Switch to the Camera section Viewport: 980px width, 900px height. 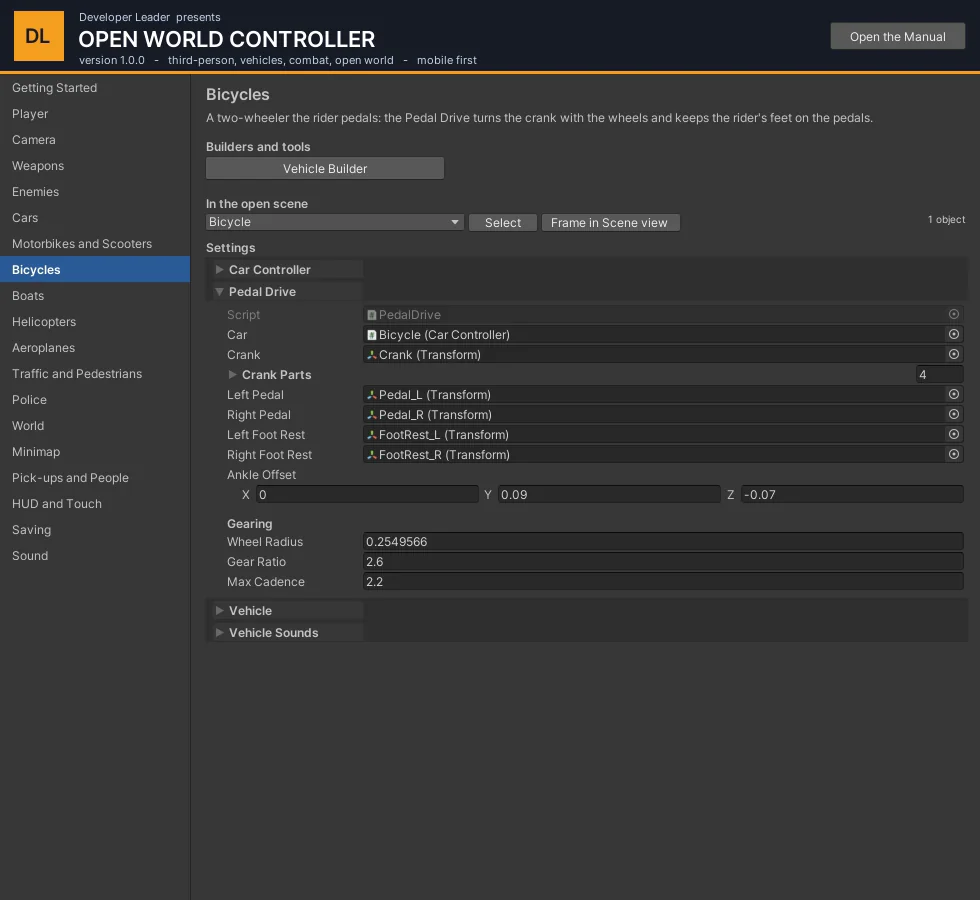[95, 140]
